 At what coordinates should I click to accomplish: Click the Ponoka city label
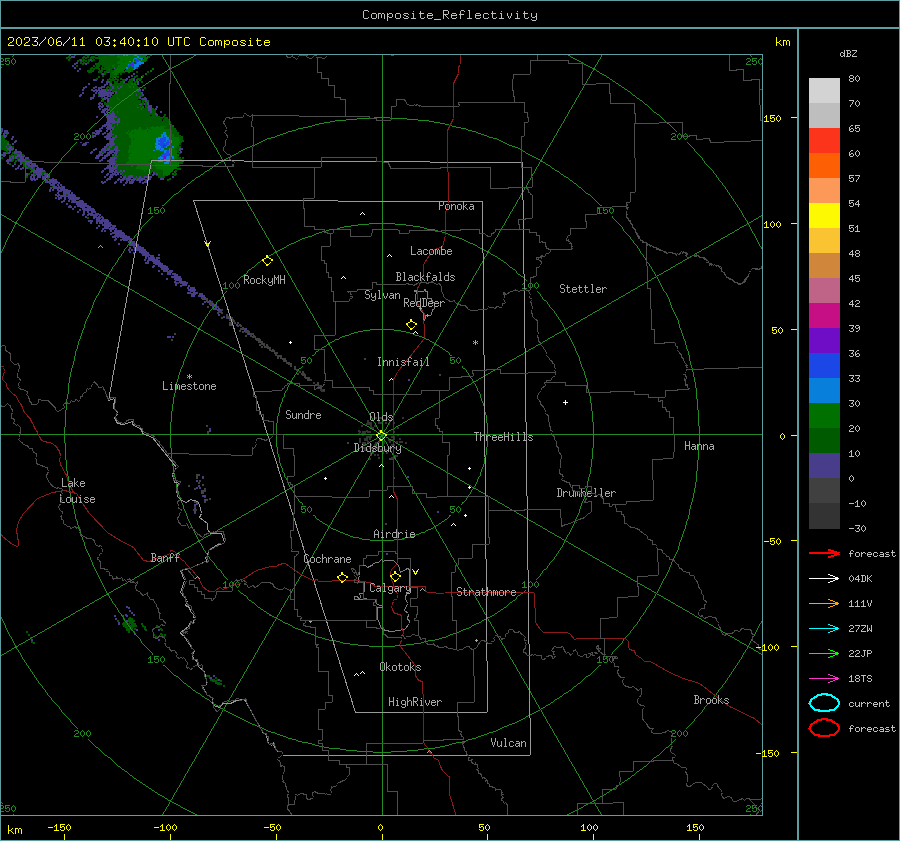pos(456,206)
